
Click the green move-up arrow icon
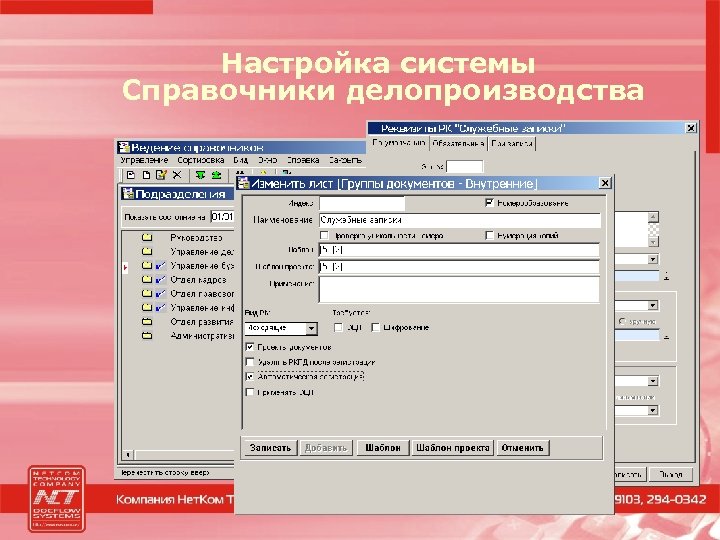[x=216, y=175]
